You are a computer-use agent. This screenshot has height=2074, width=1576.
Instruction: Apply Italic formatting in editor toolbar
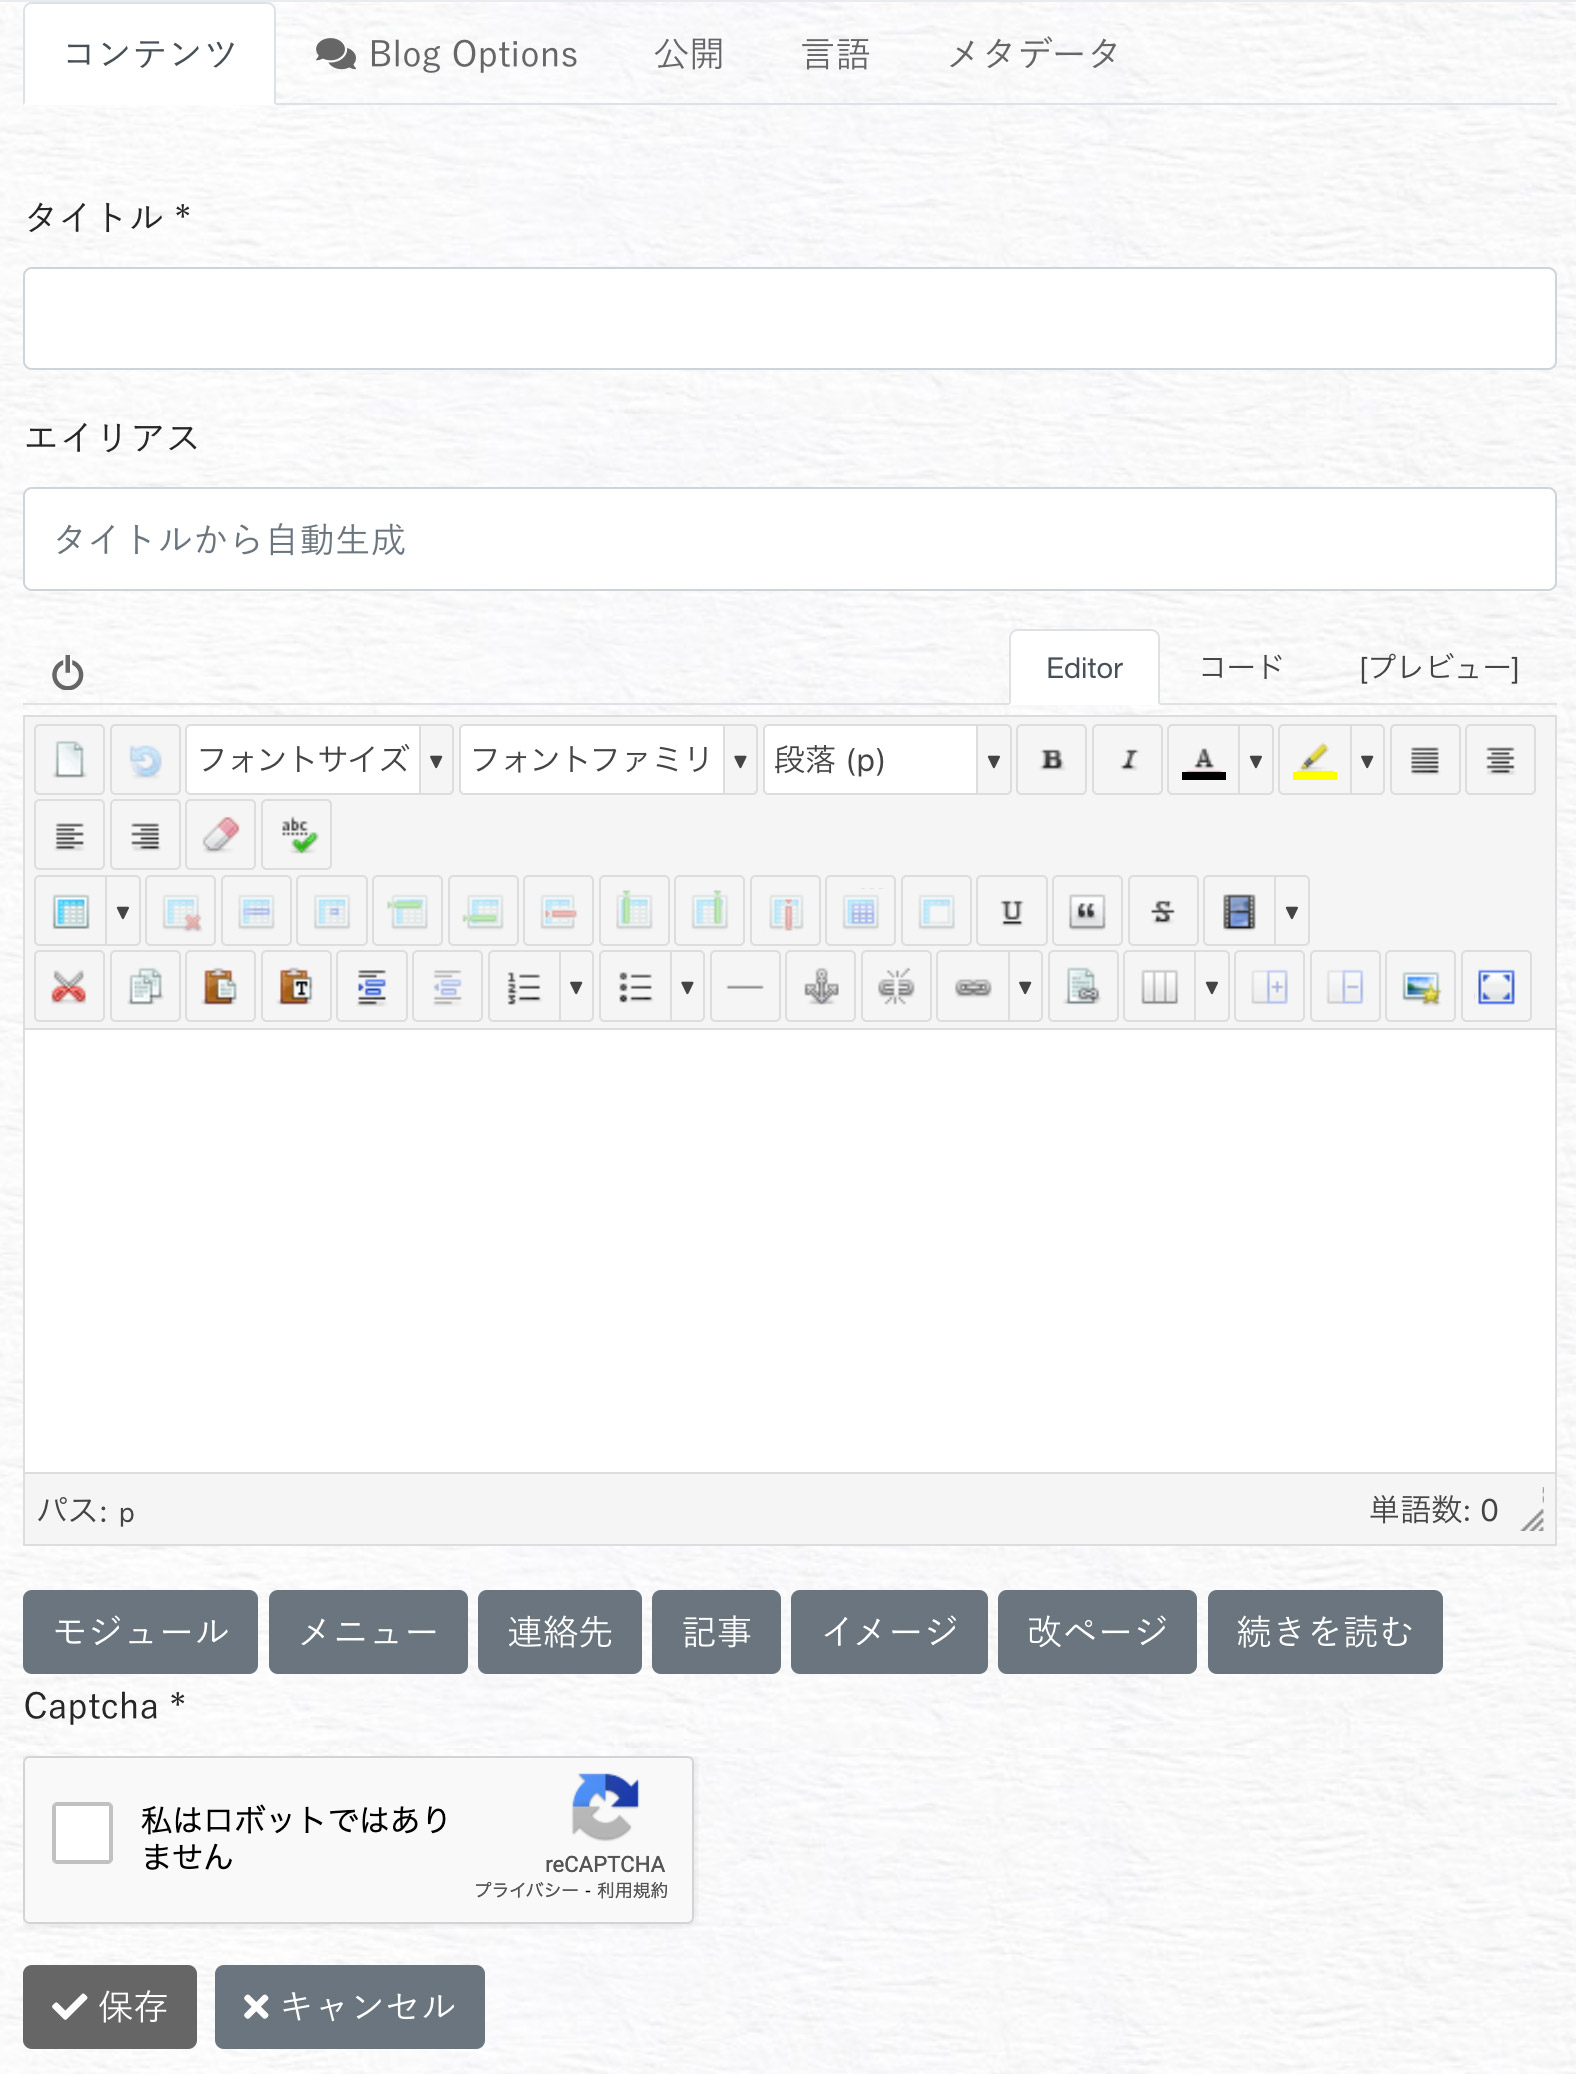point(1127,760)
